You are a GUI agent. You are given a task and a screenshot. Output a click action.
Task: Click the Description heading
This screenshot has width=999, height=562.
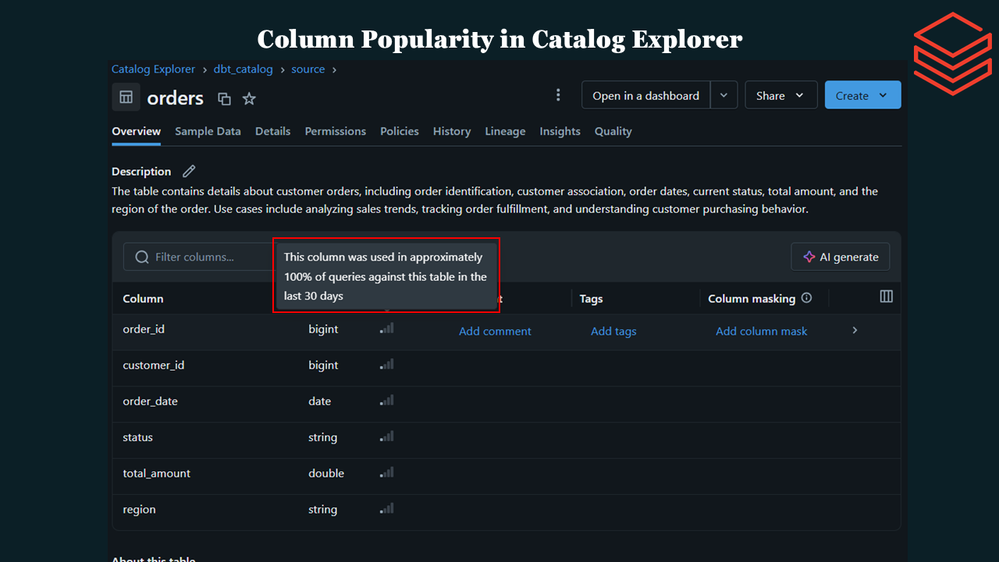click(x=141, y=171)
